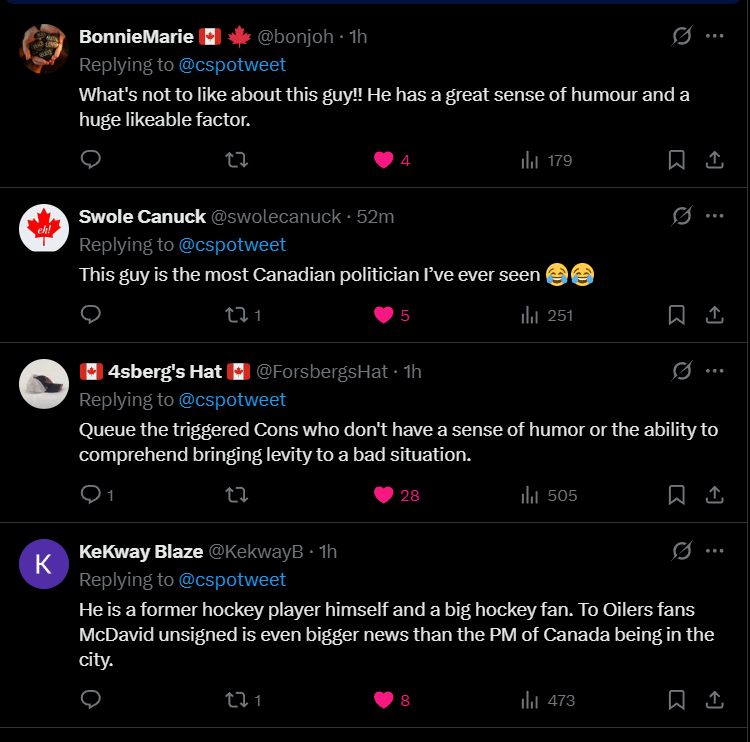Reply to BonnieMarie's tweet

[91, 160]
